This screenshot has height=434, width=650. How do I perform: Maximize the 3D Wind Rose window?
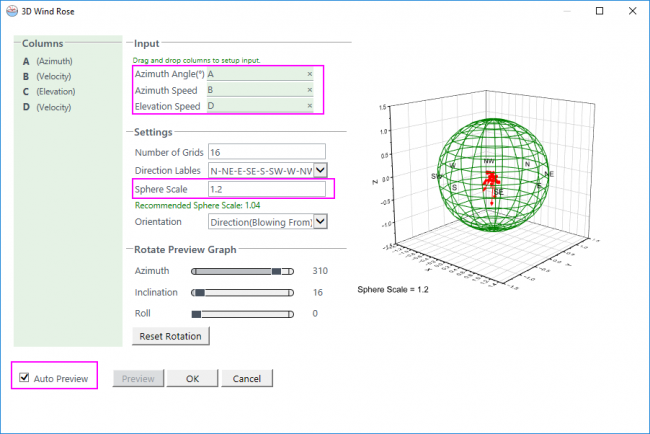click(599, 11)
